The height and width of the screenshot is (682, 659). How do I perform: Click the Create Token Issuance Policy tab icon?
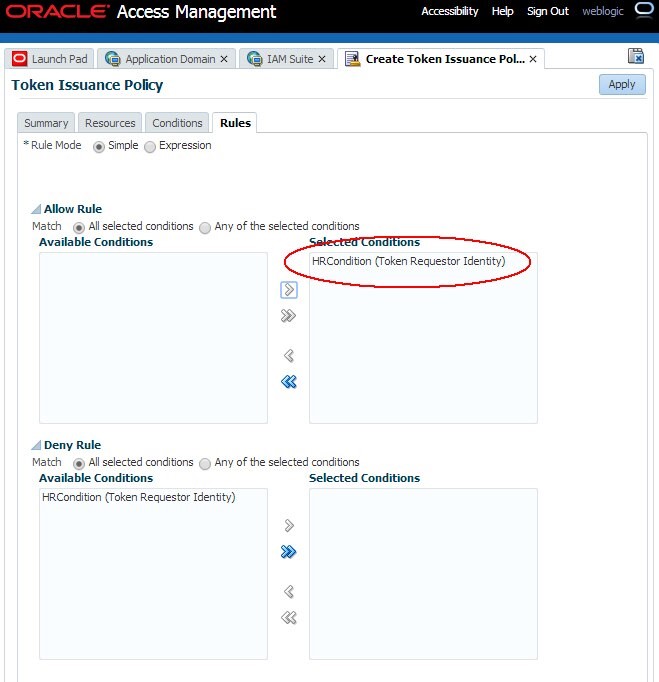click(x=352, y=59)
